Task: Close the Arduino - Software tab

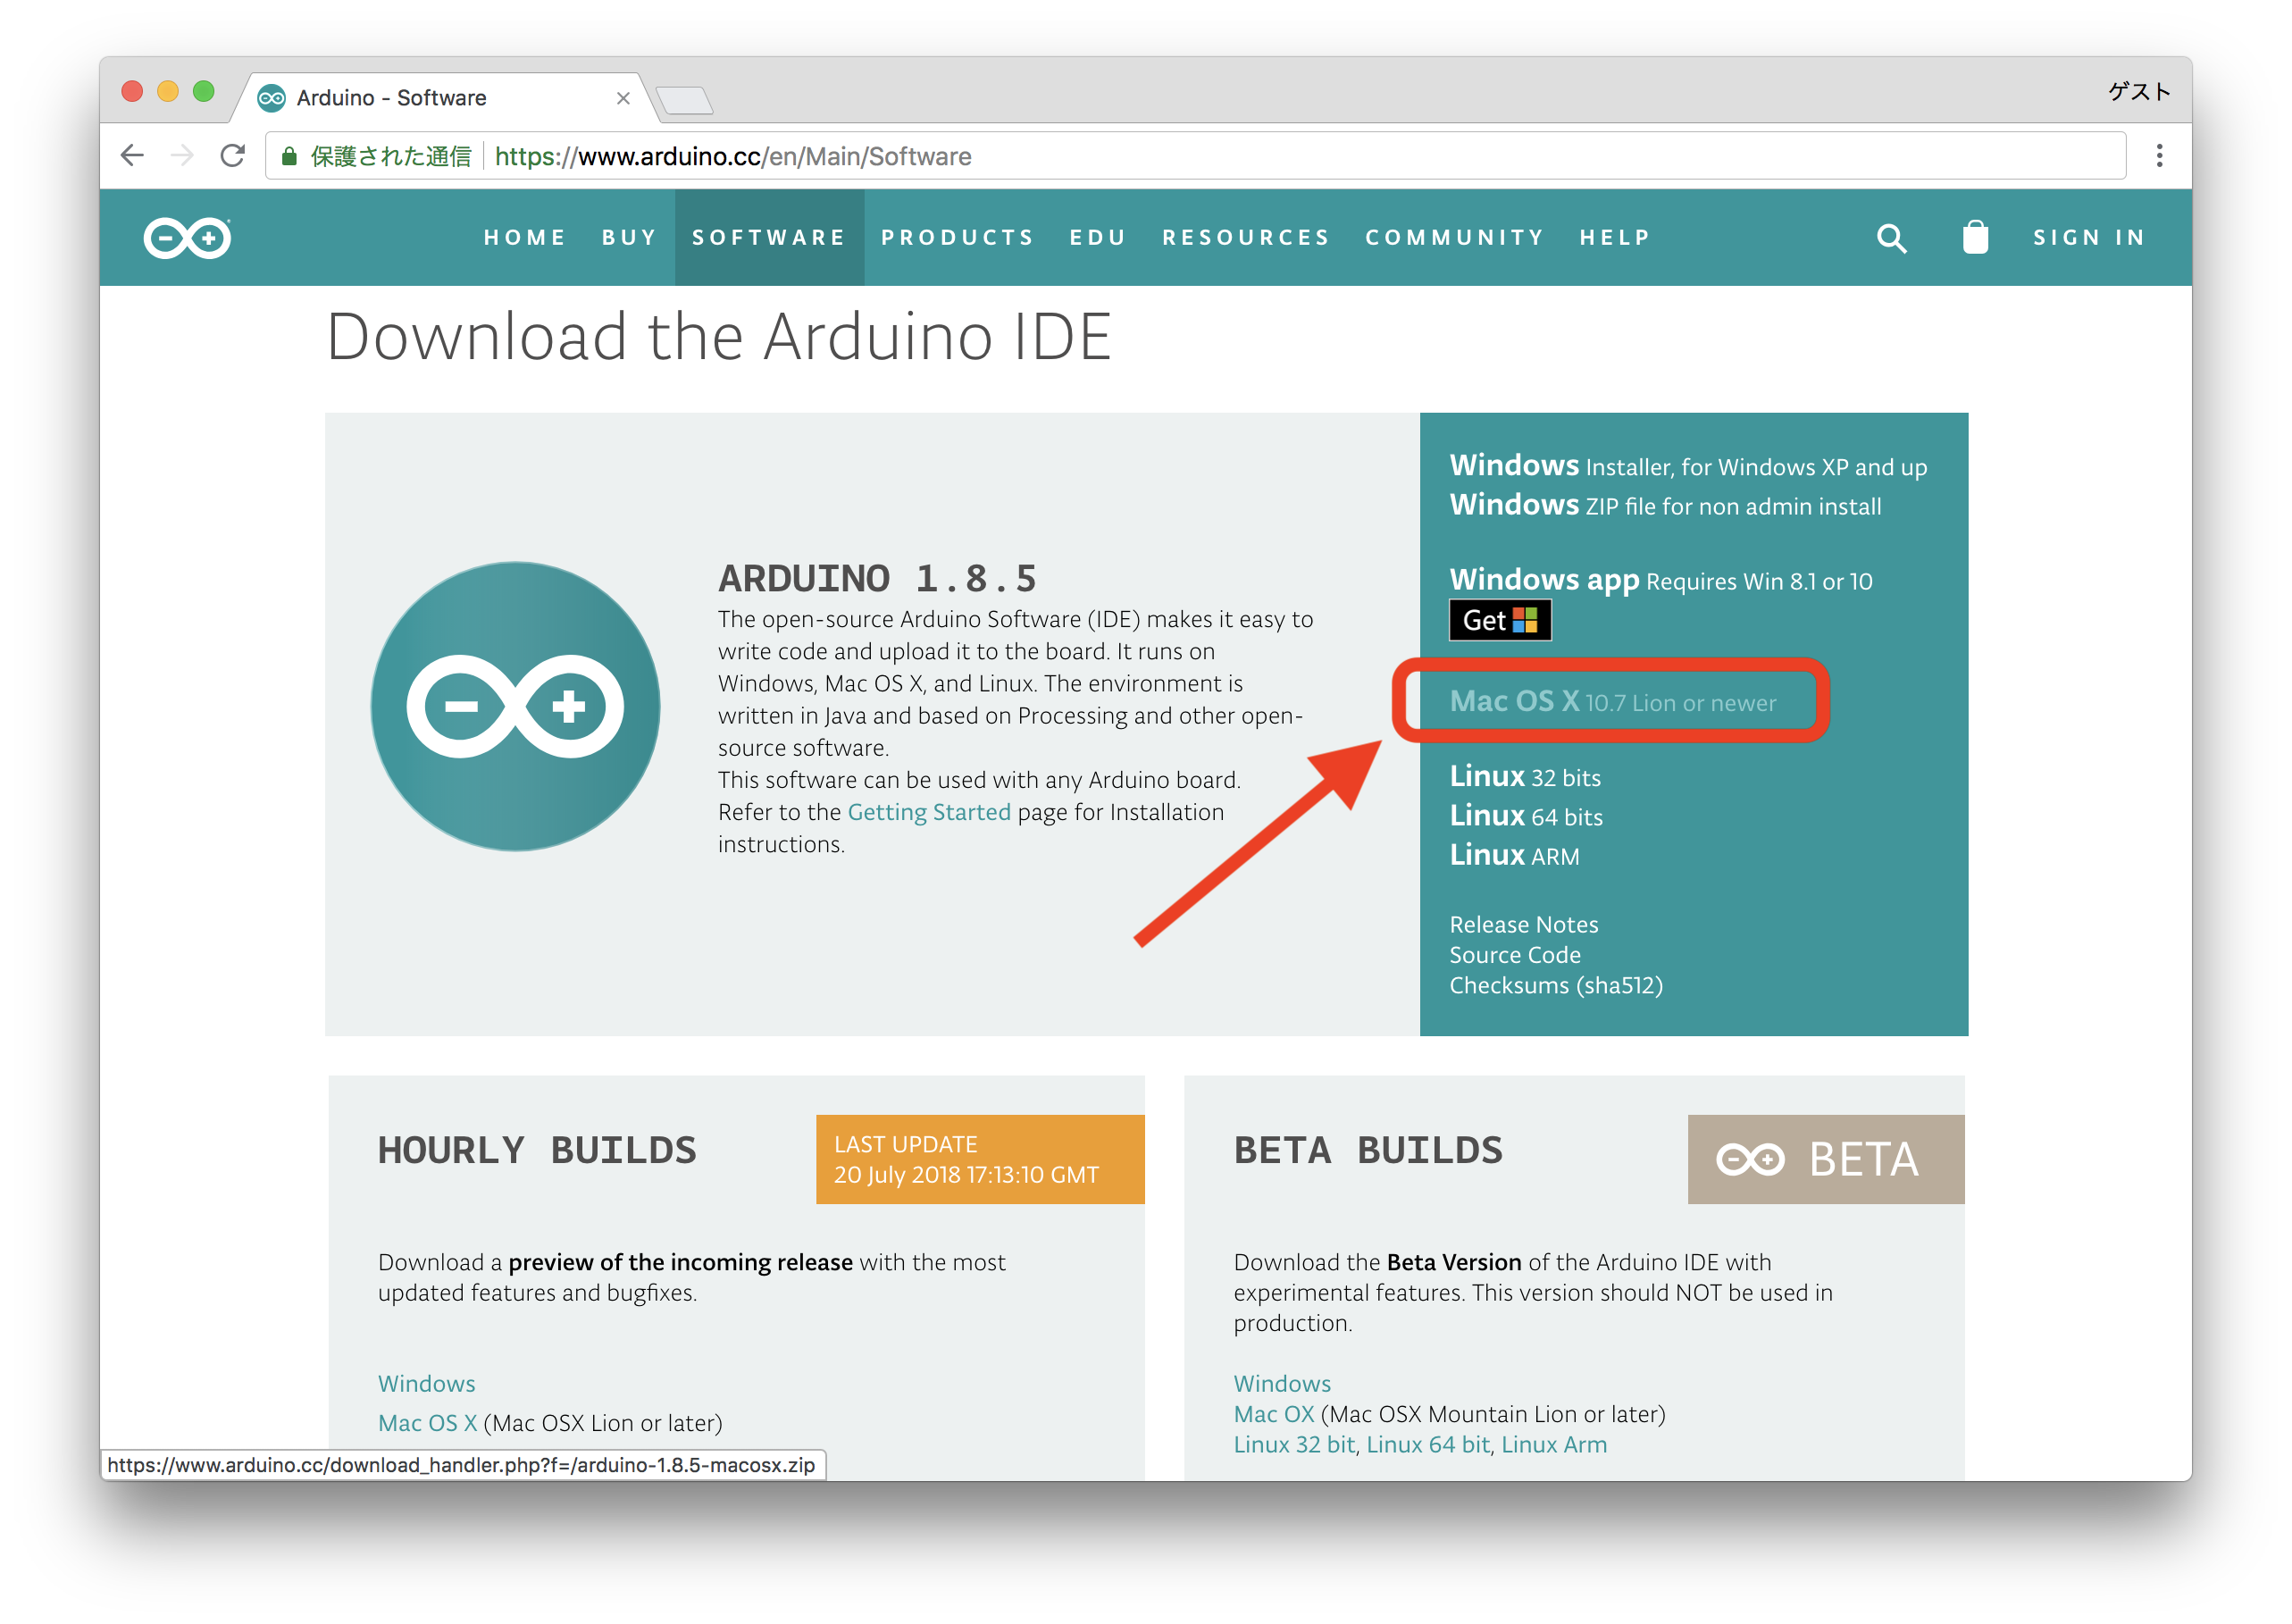Action: pos(623,98)
